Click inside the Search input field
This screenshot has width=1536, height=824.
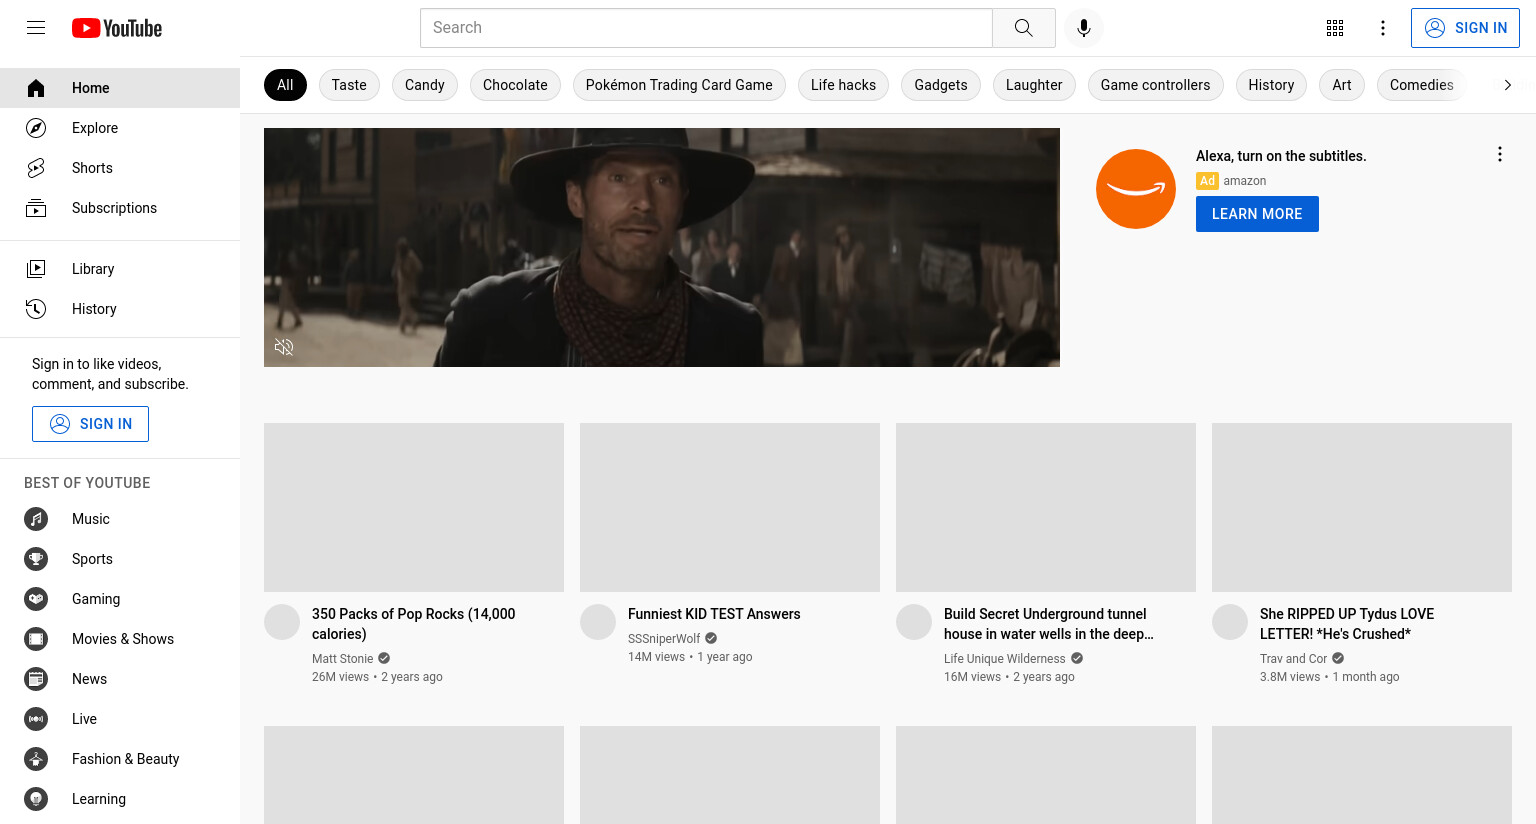(x=706, y=28)
